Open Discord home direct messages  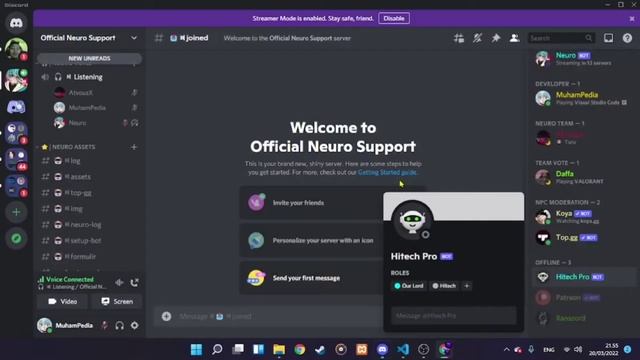click(x=16, y=23)
